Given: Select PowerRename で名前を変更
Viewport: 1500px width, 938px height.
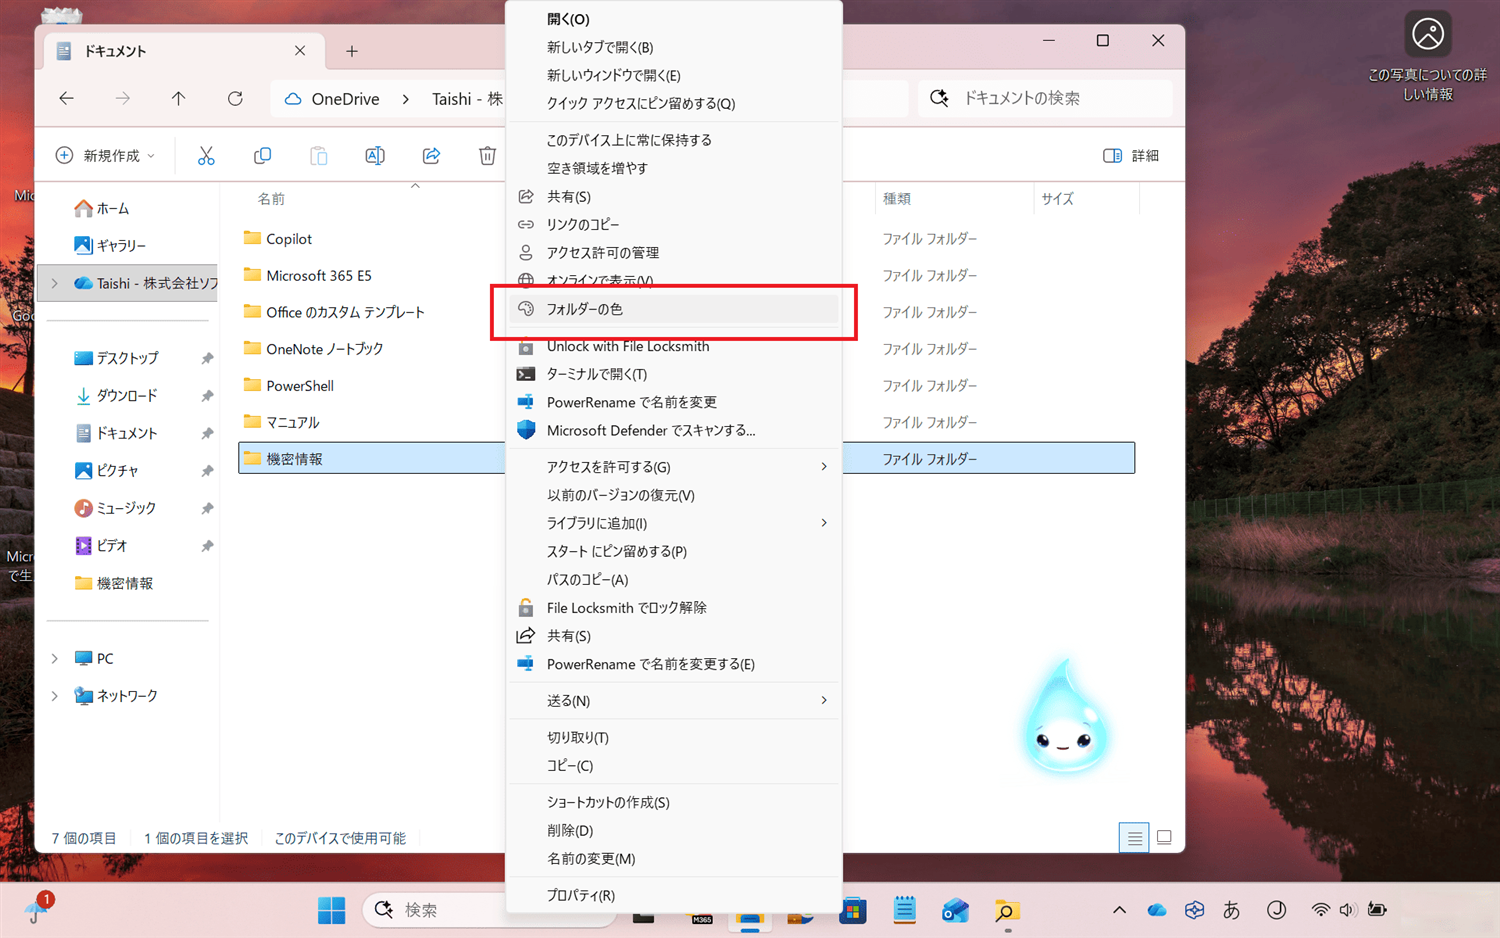Looking at the screenshot, I should (x=674, y=402).
